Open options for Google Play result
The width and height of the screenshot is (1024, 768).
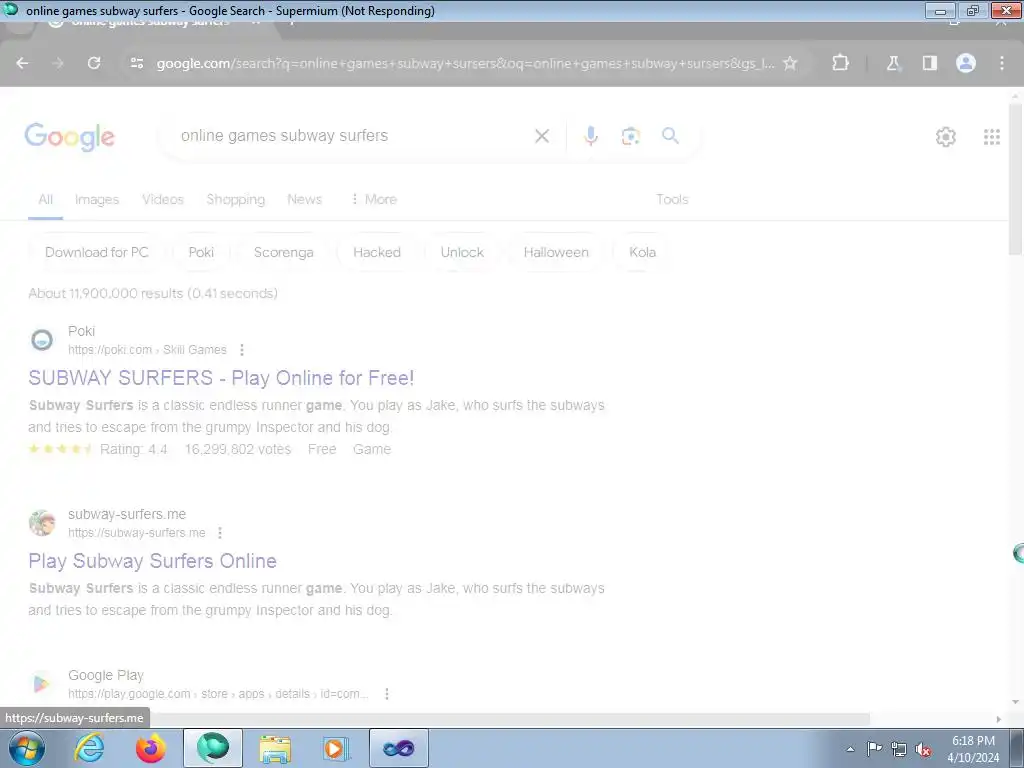387,694
